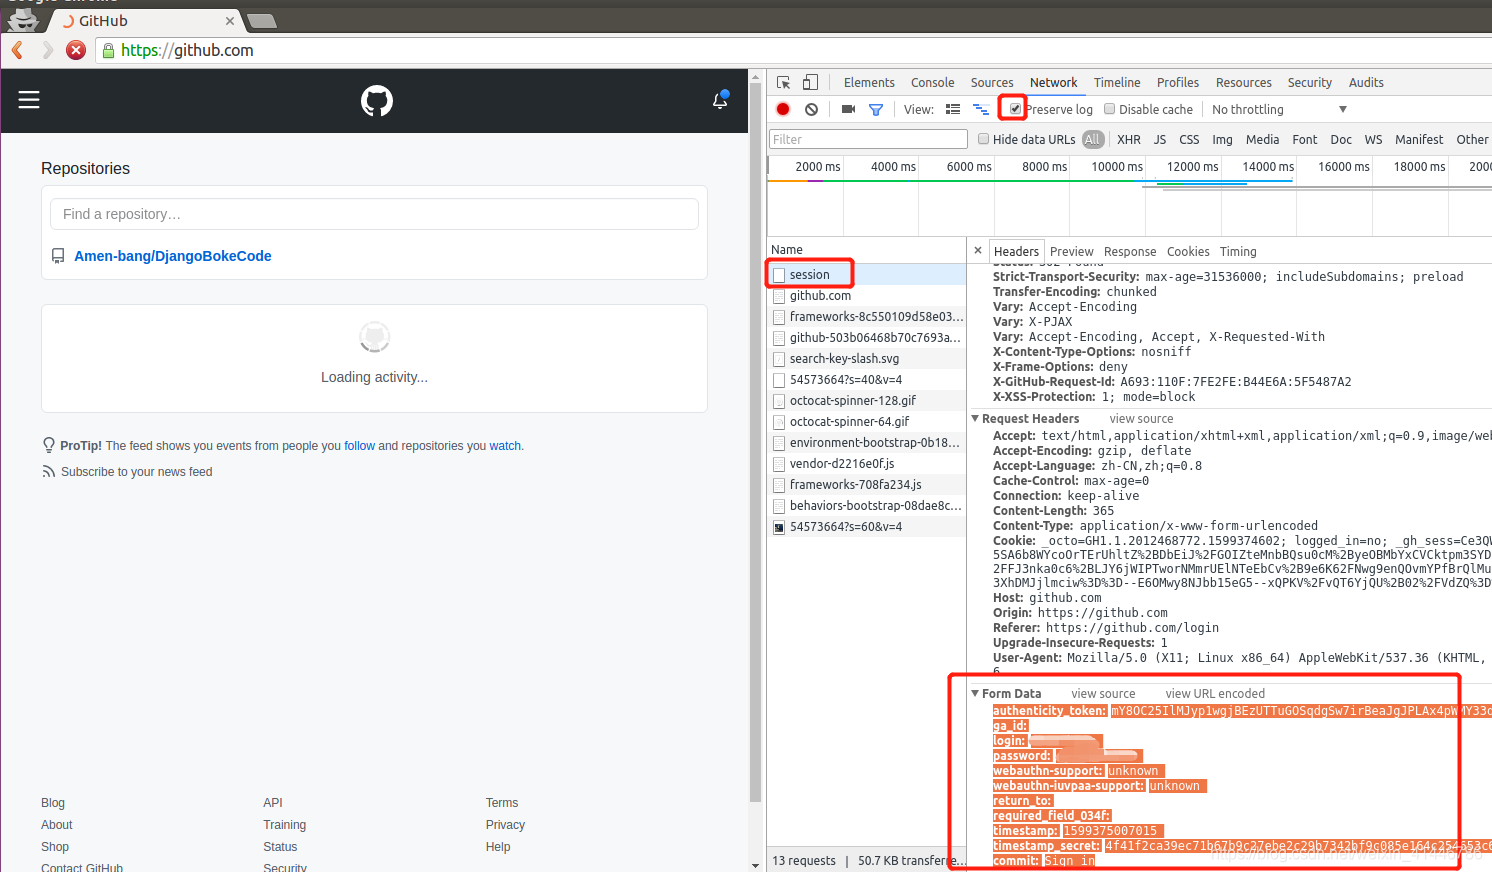The height and width of the screenshot is (872, 1492).
Task: Open the Terms footer link
Action: [502, 802]
